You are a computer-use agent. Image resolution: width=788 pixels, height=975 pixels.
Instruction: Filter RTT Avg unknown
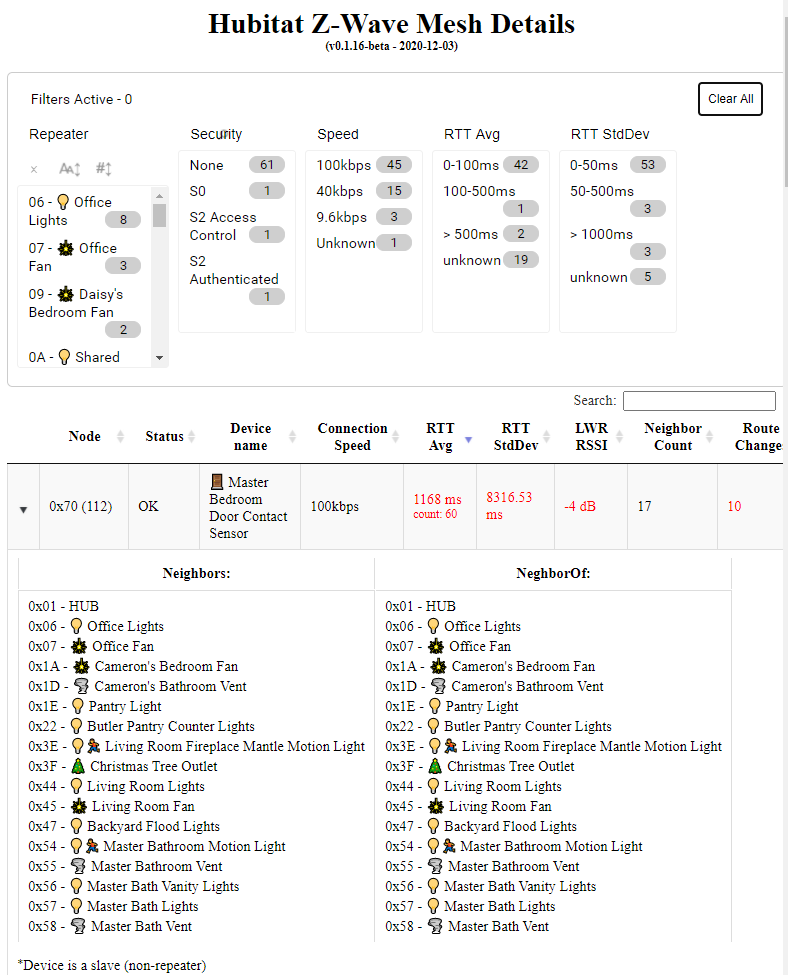click(x=490, y=260)
